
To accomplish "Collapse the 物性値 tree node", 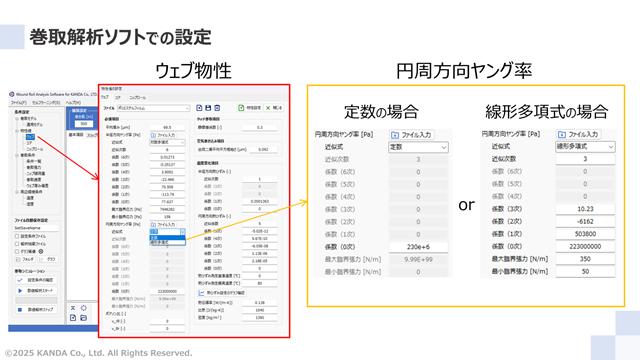I will [x=17, y=131].
